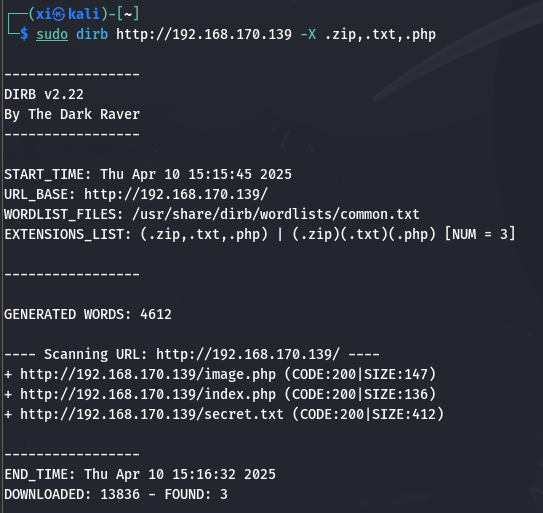The image size is (543, 513).
Task: Open the index.php result URL
Action: (x=148, y=394)
